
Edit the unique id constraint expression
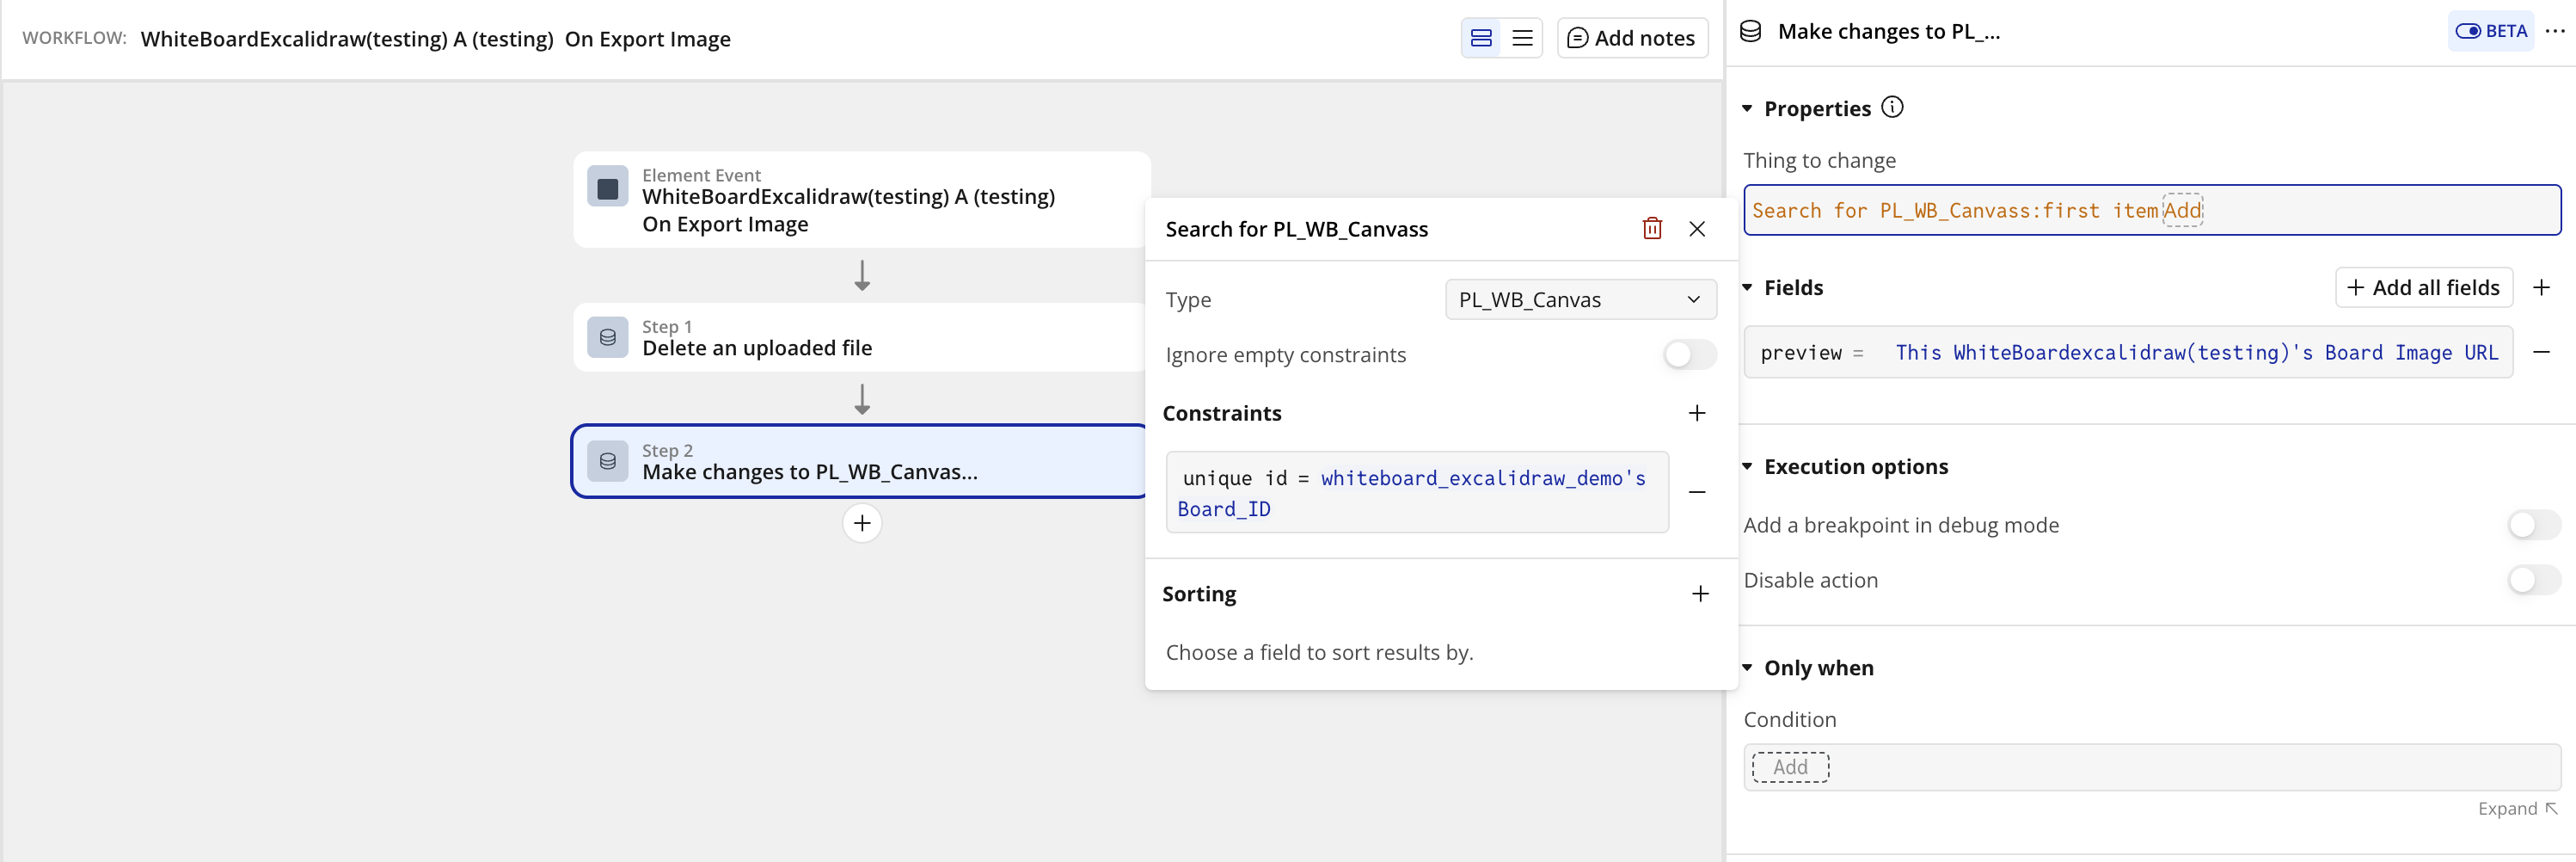(x=1417, y=492)
